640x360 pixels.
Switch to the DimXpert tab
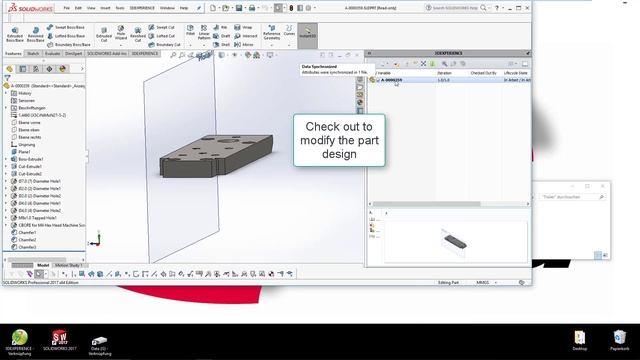pos(73,53)
